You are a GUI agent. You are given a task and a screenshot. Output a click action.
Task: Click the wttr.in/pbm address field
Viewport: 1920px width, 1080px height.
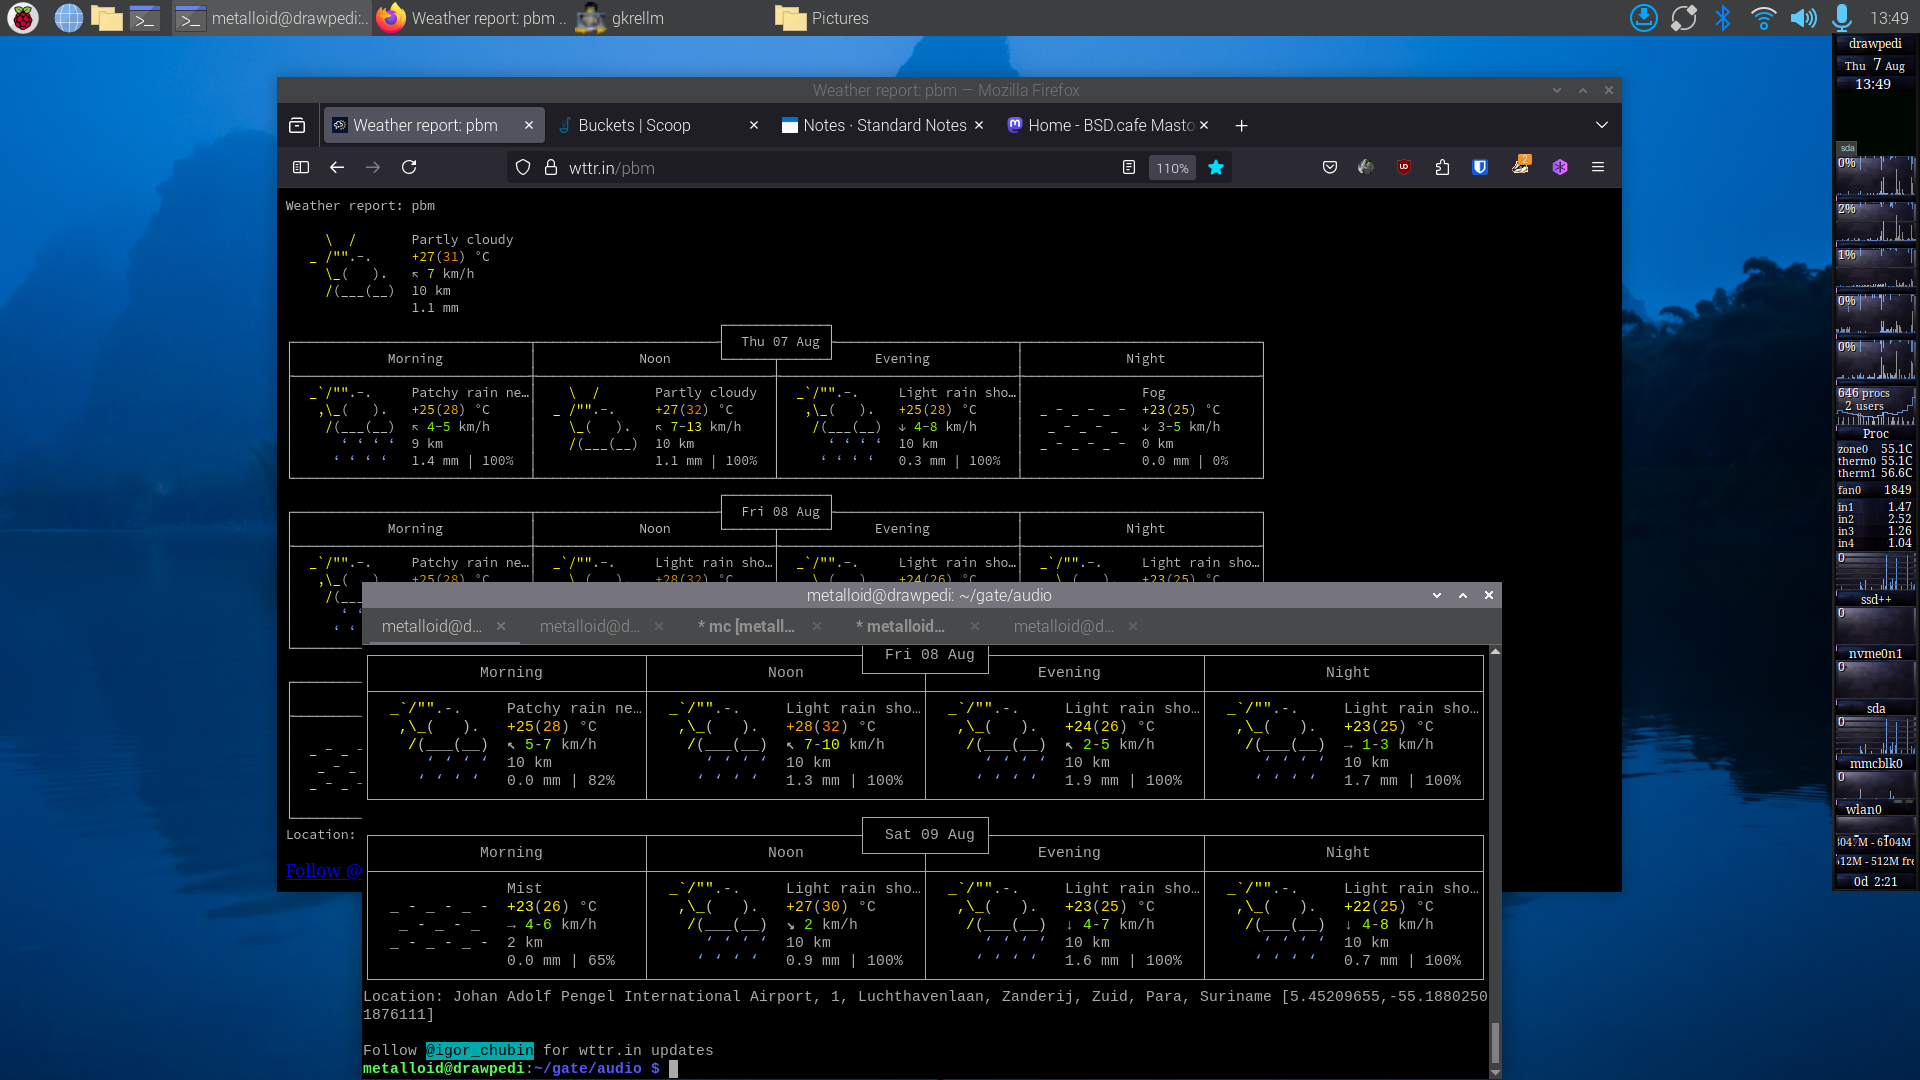(800, 168)
